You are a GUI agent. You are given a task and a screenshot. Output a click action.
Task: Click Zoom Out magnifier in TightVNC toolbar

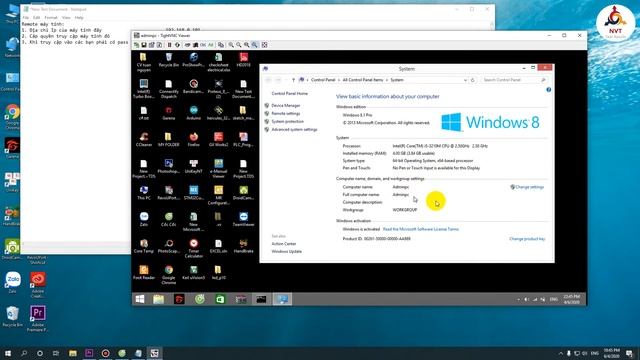(x=239, y=45)
